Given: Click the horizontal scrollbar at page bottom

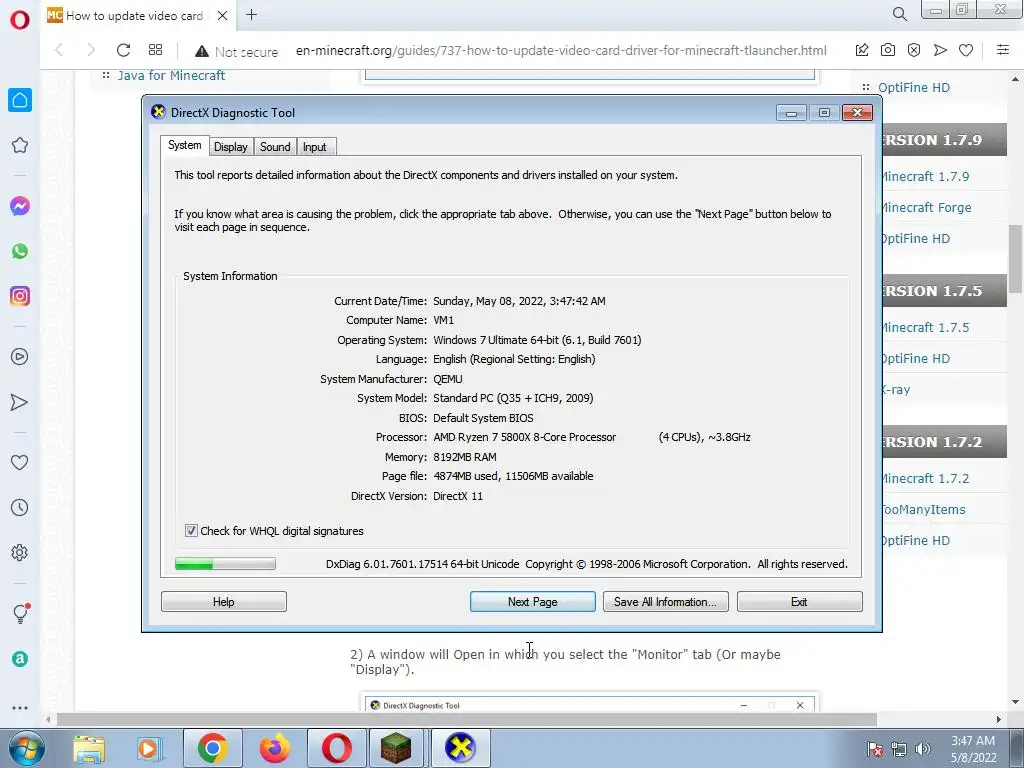Looking at the screenshot, I should click(x=466, y=720).
